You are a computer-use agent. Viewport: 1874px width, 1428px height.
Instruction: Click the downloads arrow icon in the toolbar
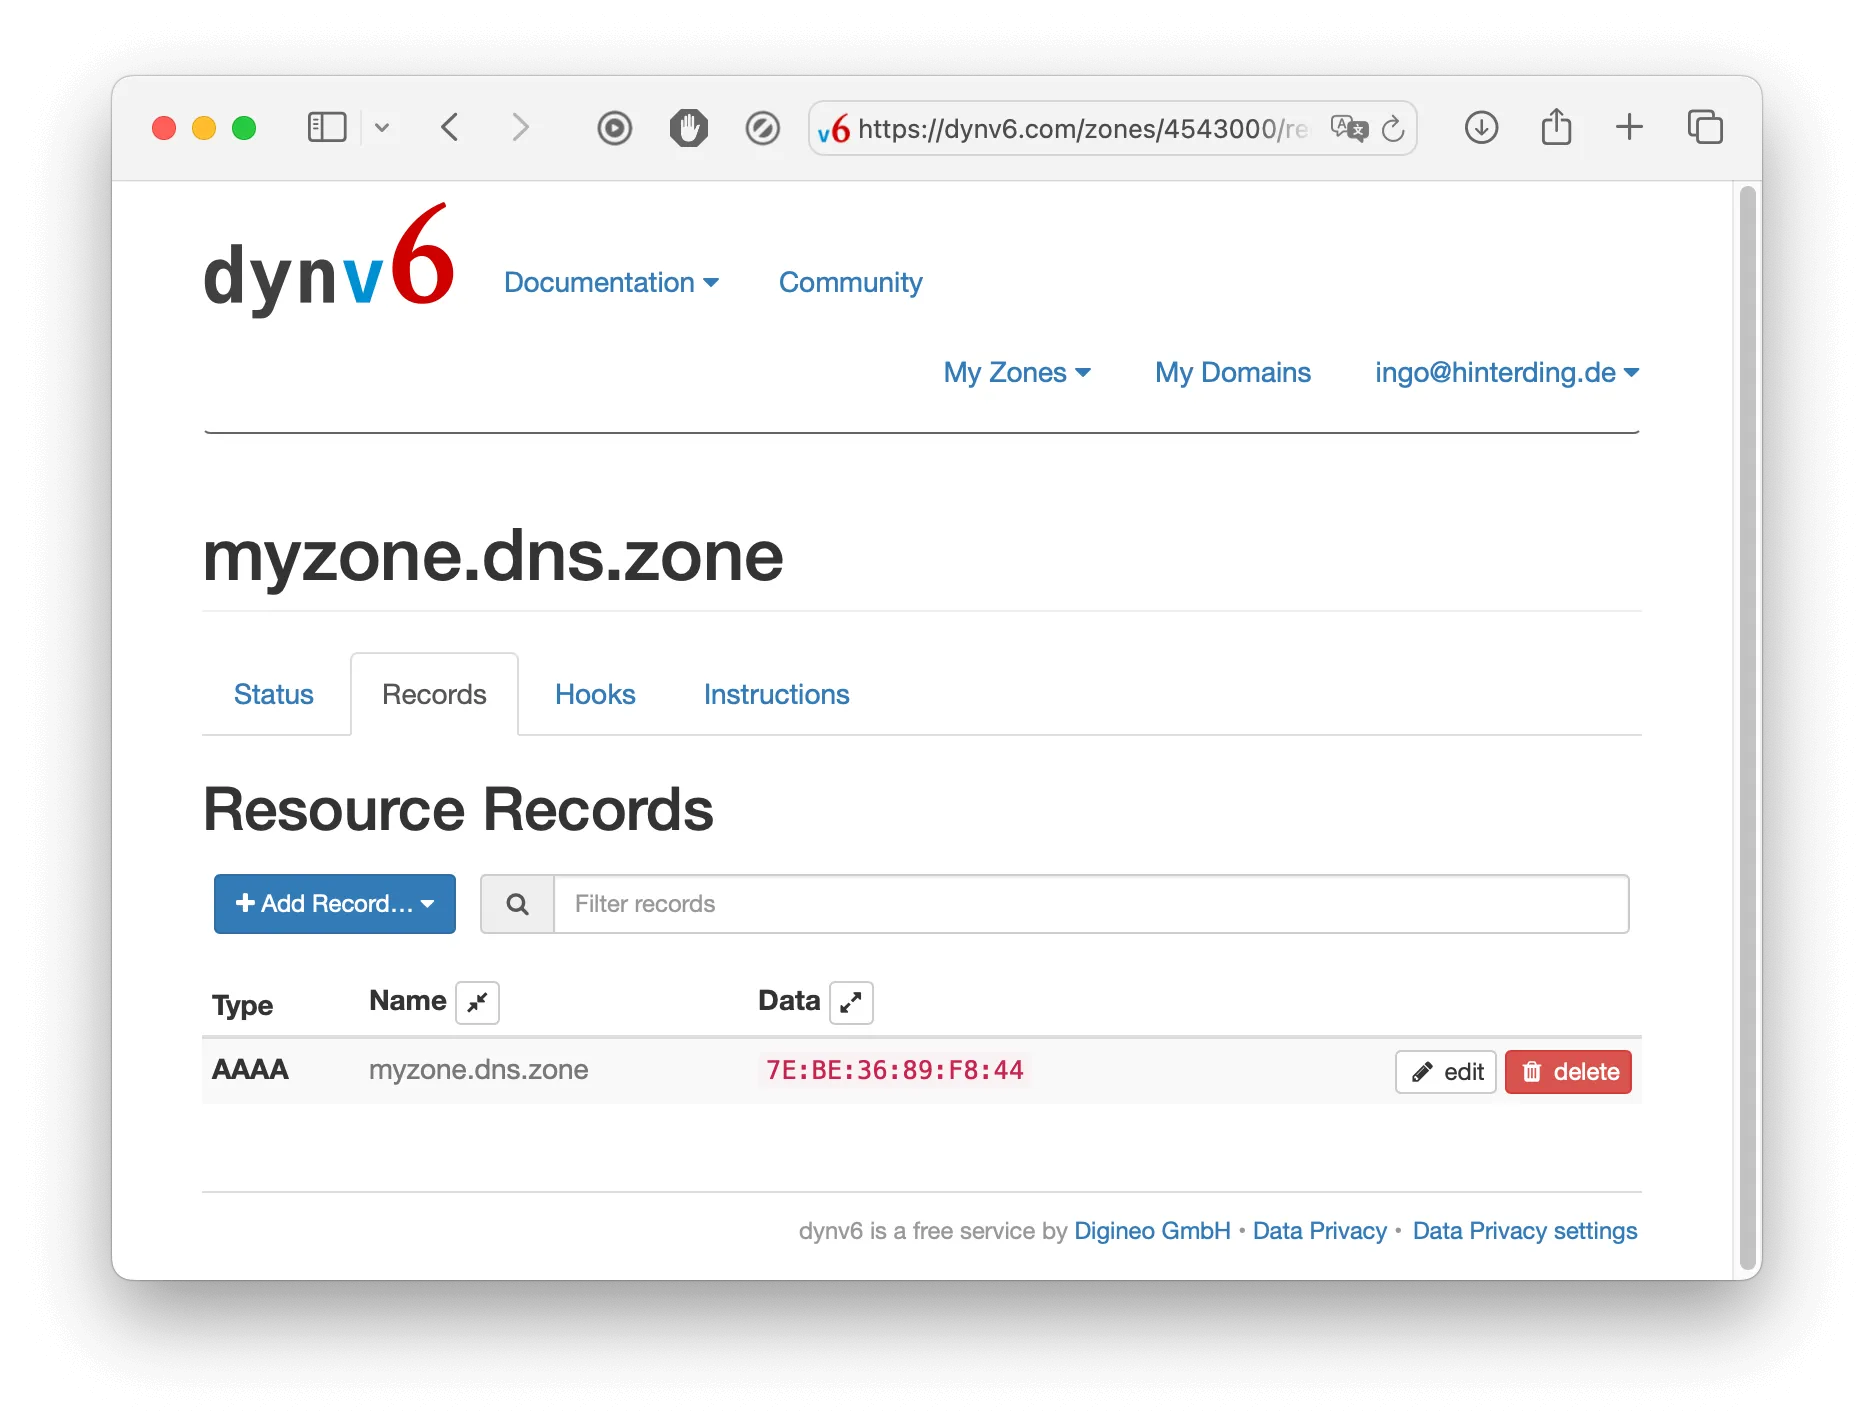coord(1482,127)
